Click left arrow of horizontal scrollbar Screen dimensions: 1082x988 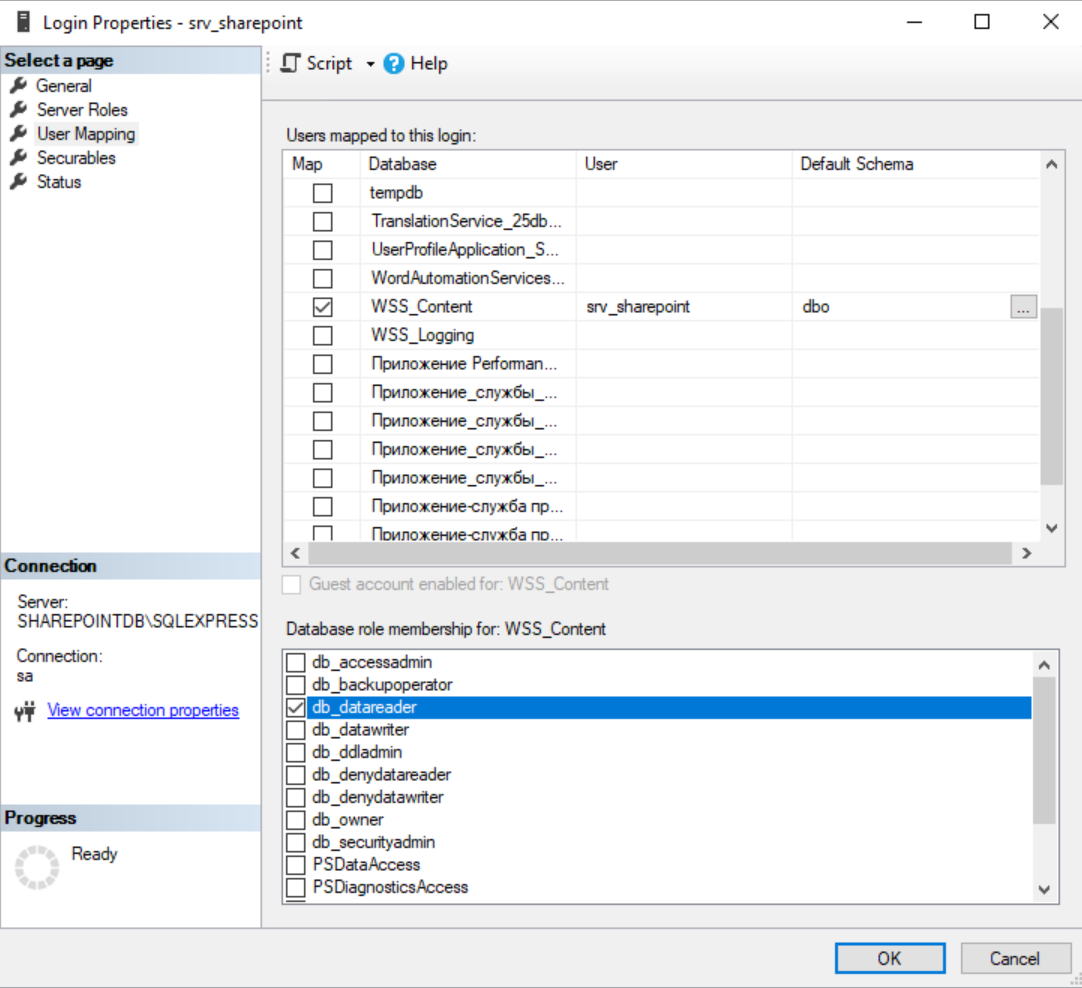coord(296,553)
